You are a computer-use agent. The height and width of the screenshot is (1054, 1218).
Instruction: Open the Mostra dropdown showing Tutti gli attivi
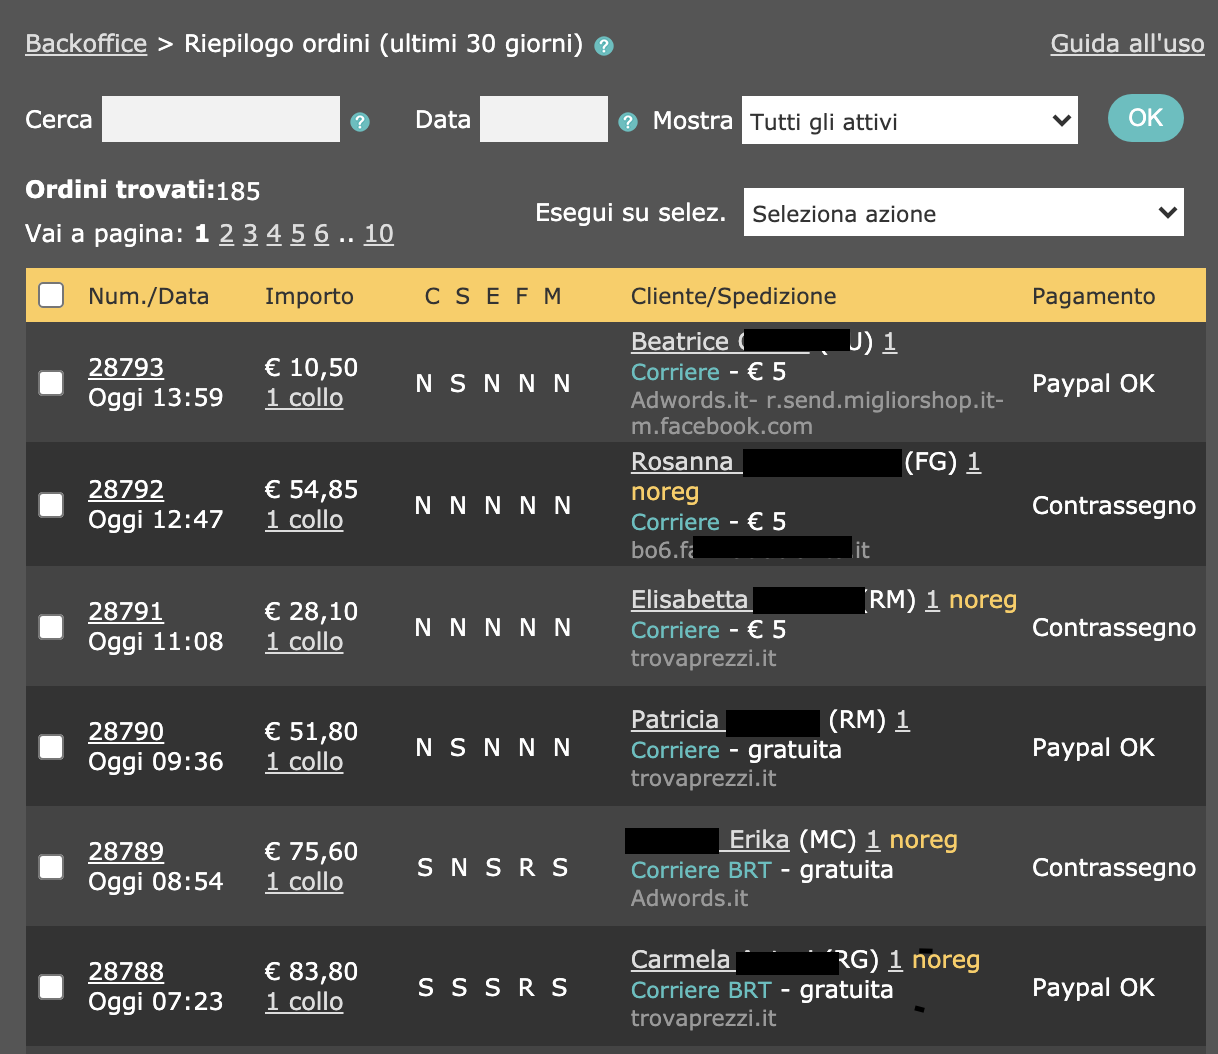point(909,119)
